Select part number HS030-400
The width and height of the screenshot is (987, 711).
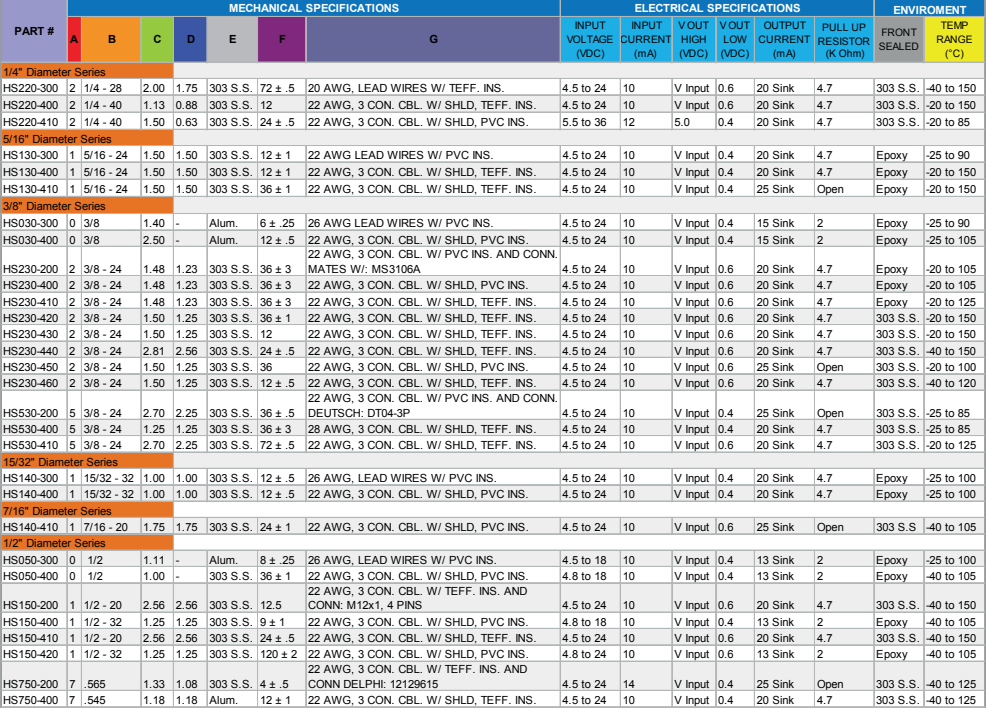point(31,240)
